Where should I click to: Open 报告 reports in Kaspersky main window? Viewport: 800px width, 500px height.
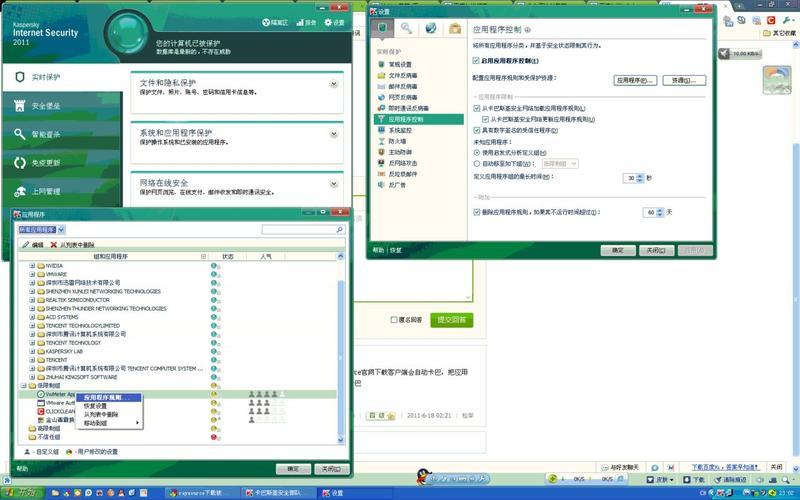coord(306,22)
